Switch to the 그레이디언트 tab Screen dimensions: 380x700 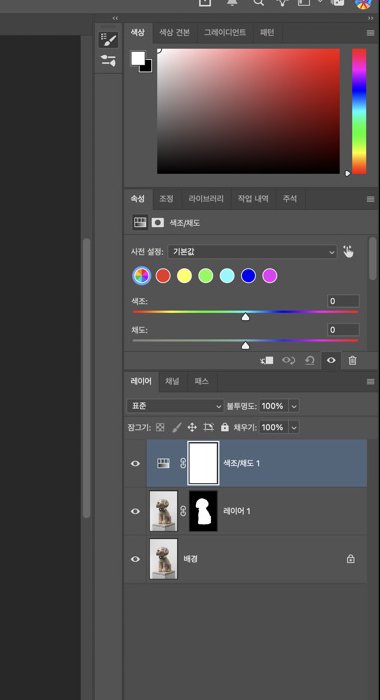pyautogui.click(x=225, y=33)
